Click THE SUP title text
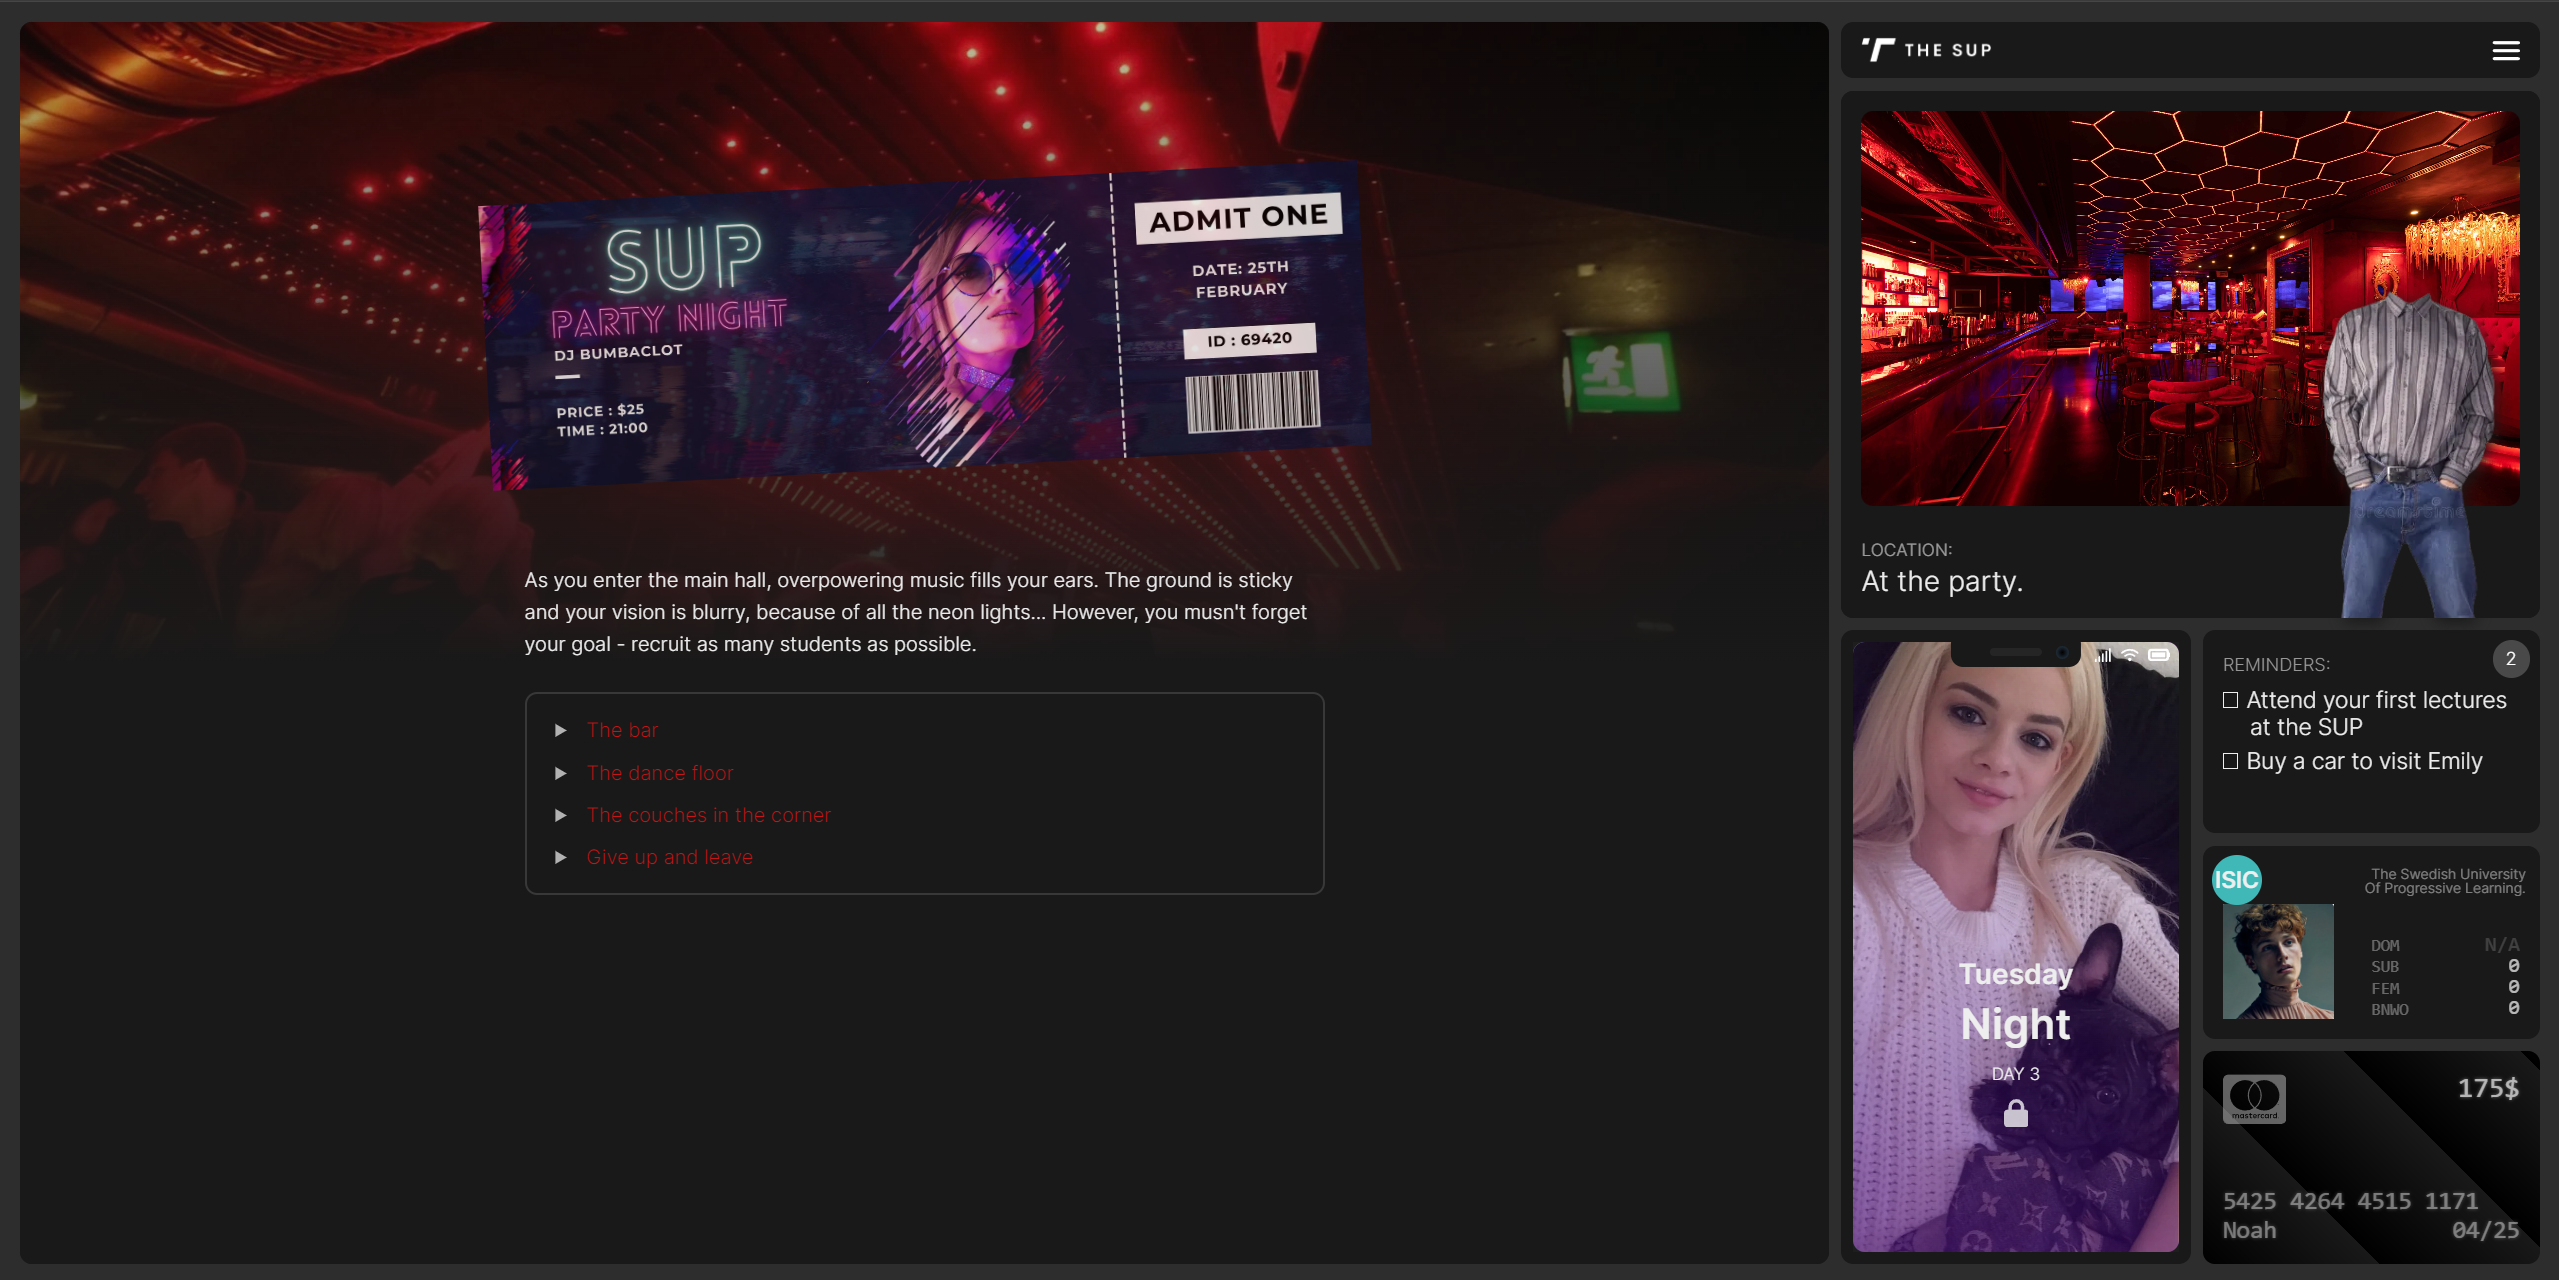This screenshot has width=2559, height=1280. [1947, 50]
